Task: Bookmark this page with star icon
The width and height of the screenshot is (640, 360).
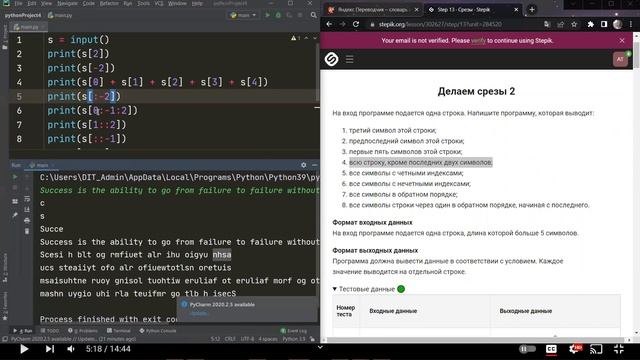Action: click(x=574, y=24)
